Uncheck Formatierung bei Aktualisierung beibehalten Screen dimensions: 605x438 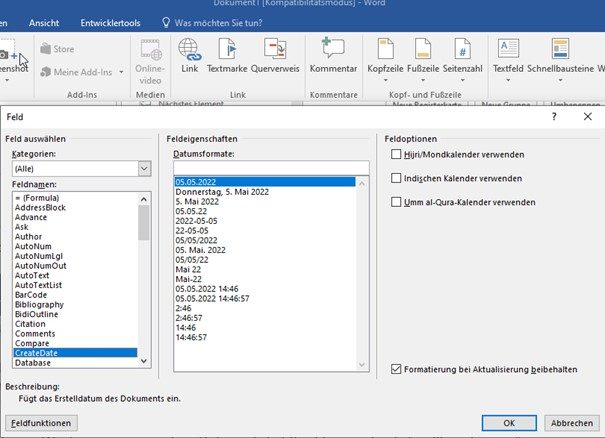click(x=397, y=369)
